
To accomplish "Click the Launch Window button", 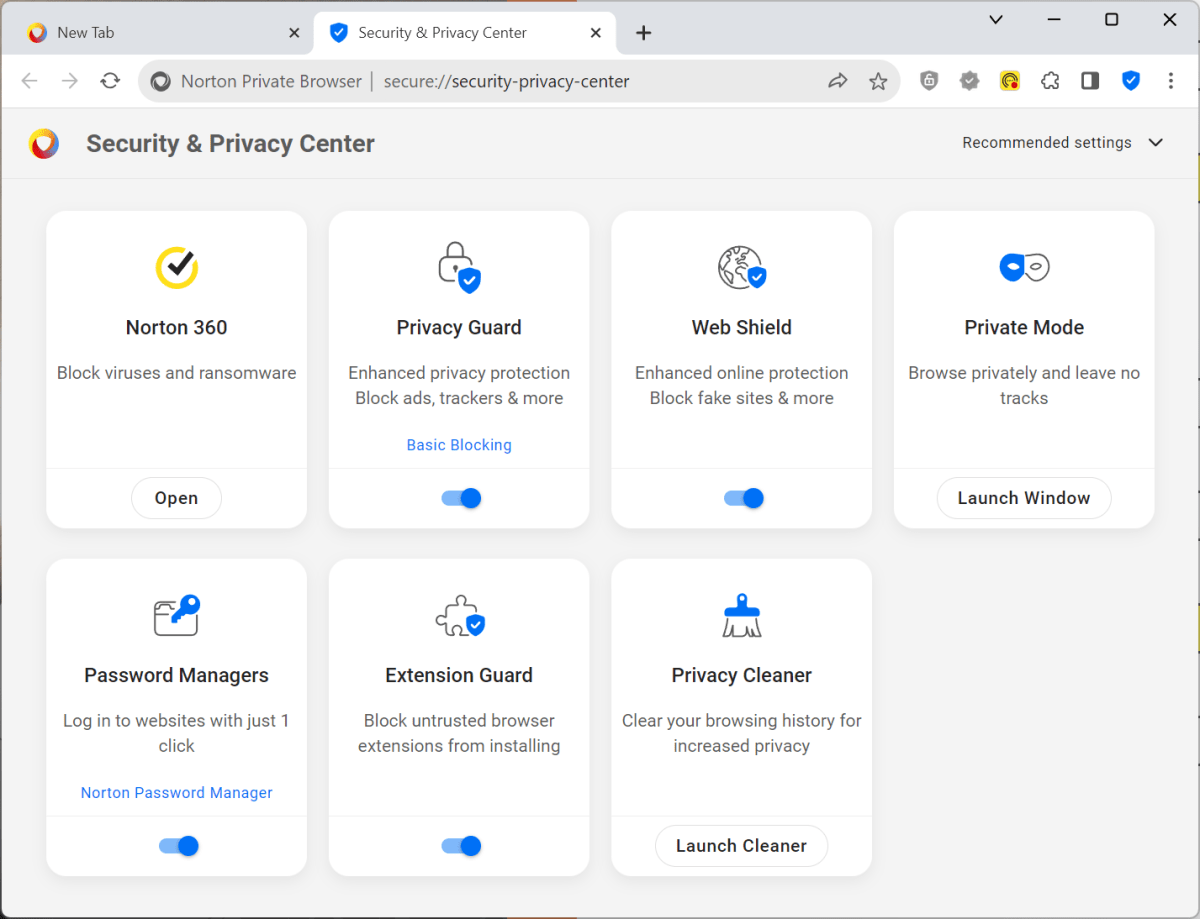I will [1024, 498].
